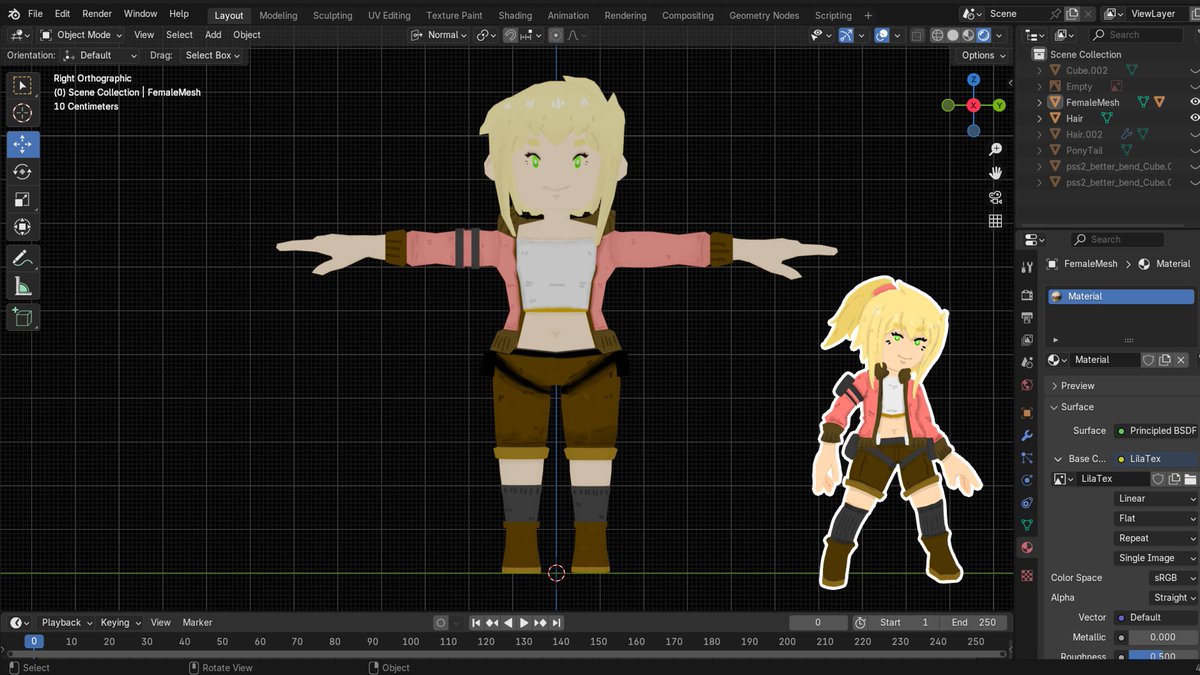
Task: Choose the Scale tool
Action: (x=23, y=200)
